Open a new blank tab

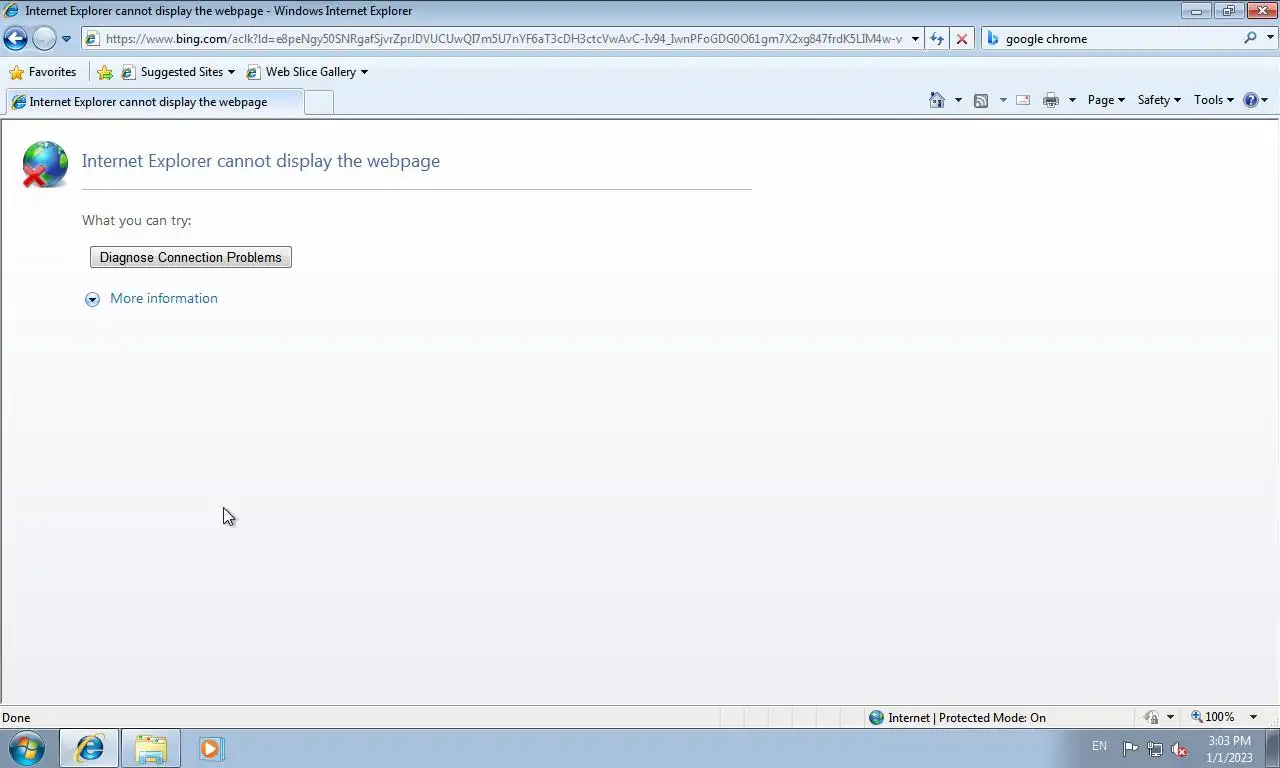click(x=319, y=102)
